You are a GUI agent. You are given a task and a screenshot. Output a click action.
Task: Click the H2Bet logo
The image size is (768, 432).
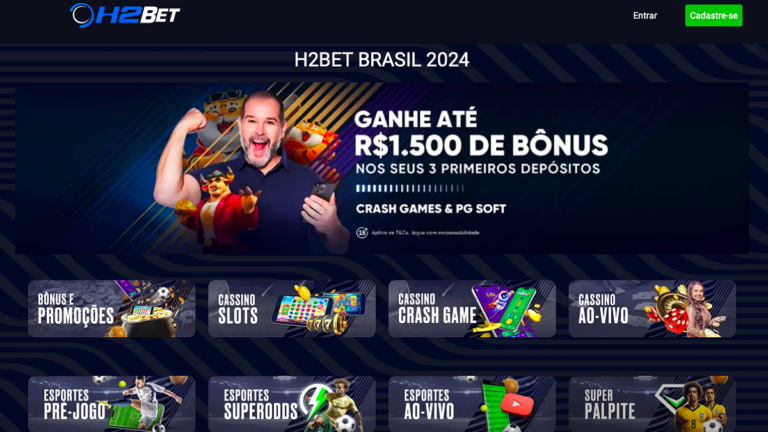click(125, 15)
